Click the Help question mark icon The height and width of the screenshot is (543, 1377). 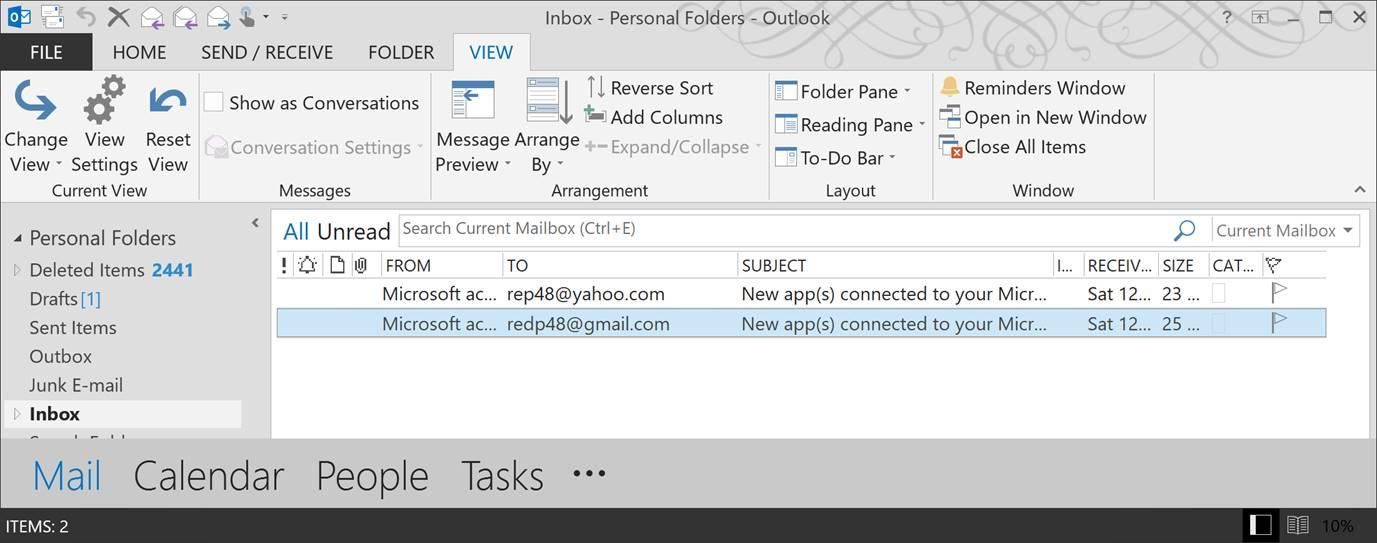[1227, 17]
